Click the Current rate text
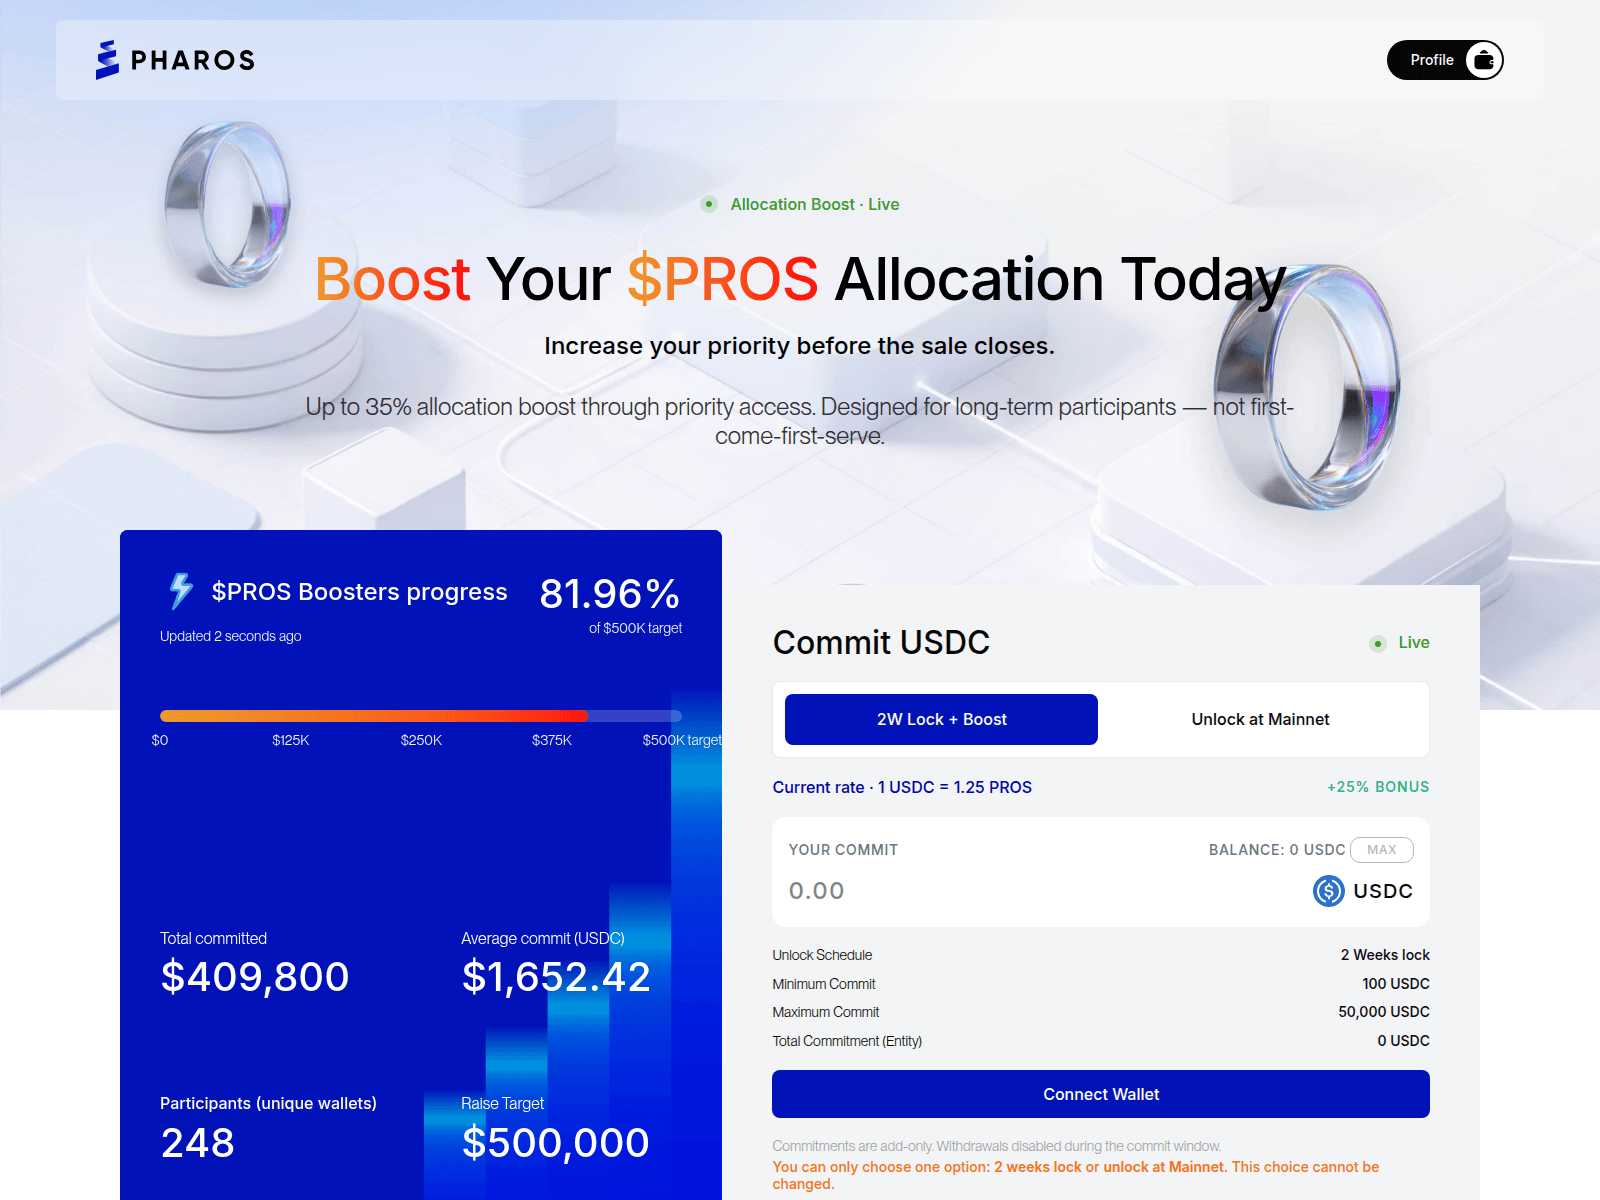1600x1200 pixels. (x=902, y=787)
